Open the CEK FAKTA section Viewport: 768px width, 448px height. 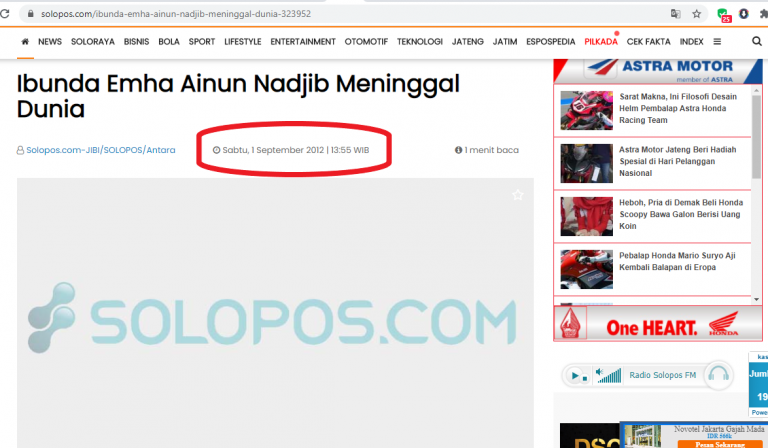pyautogui.click(x=648, y=42)
